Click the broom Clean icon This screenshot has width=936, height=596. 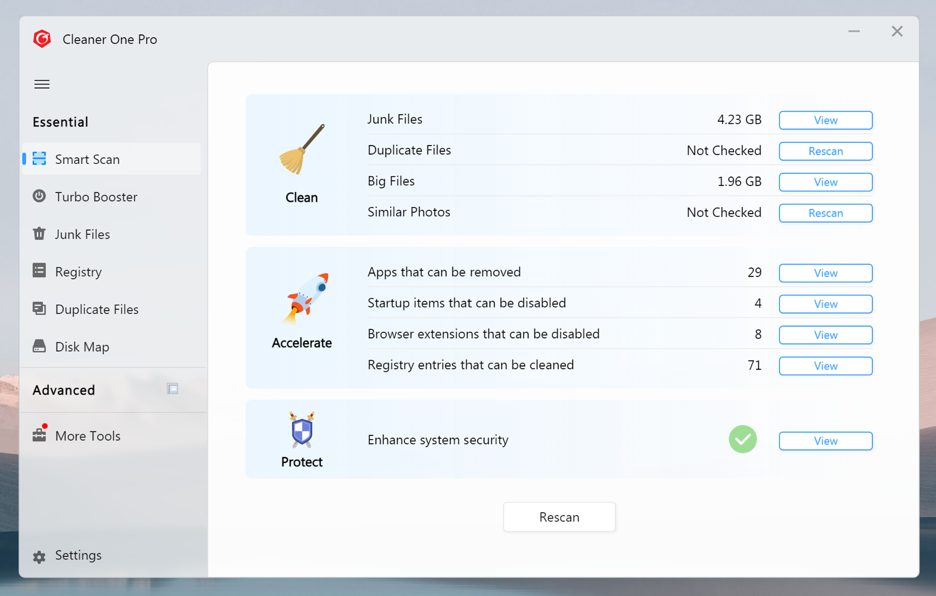point(302,150)
